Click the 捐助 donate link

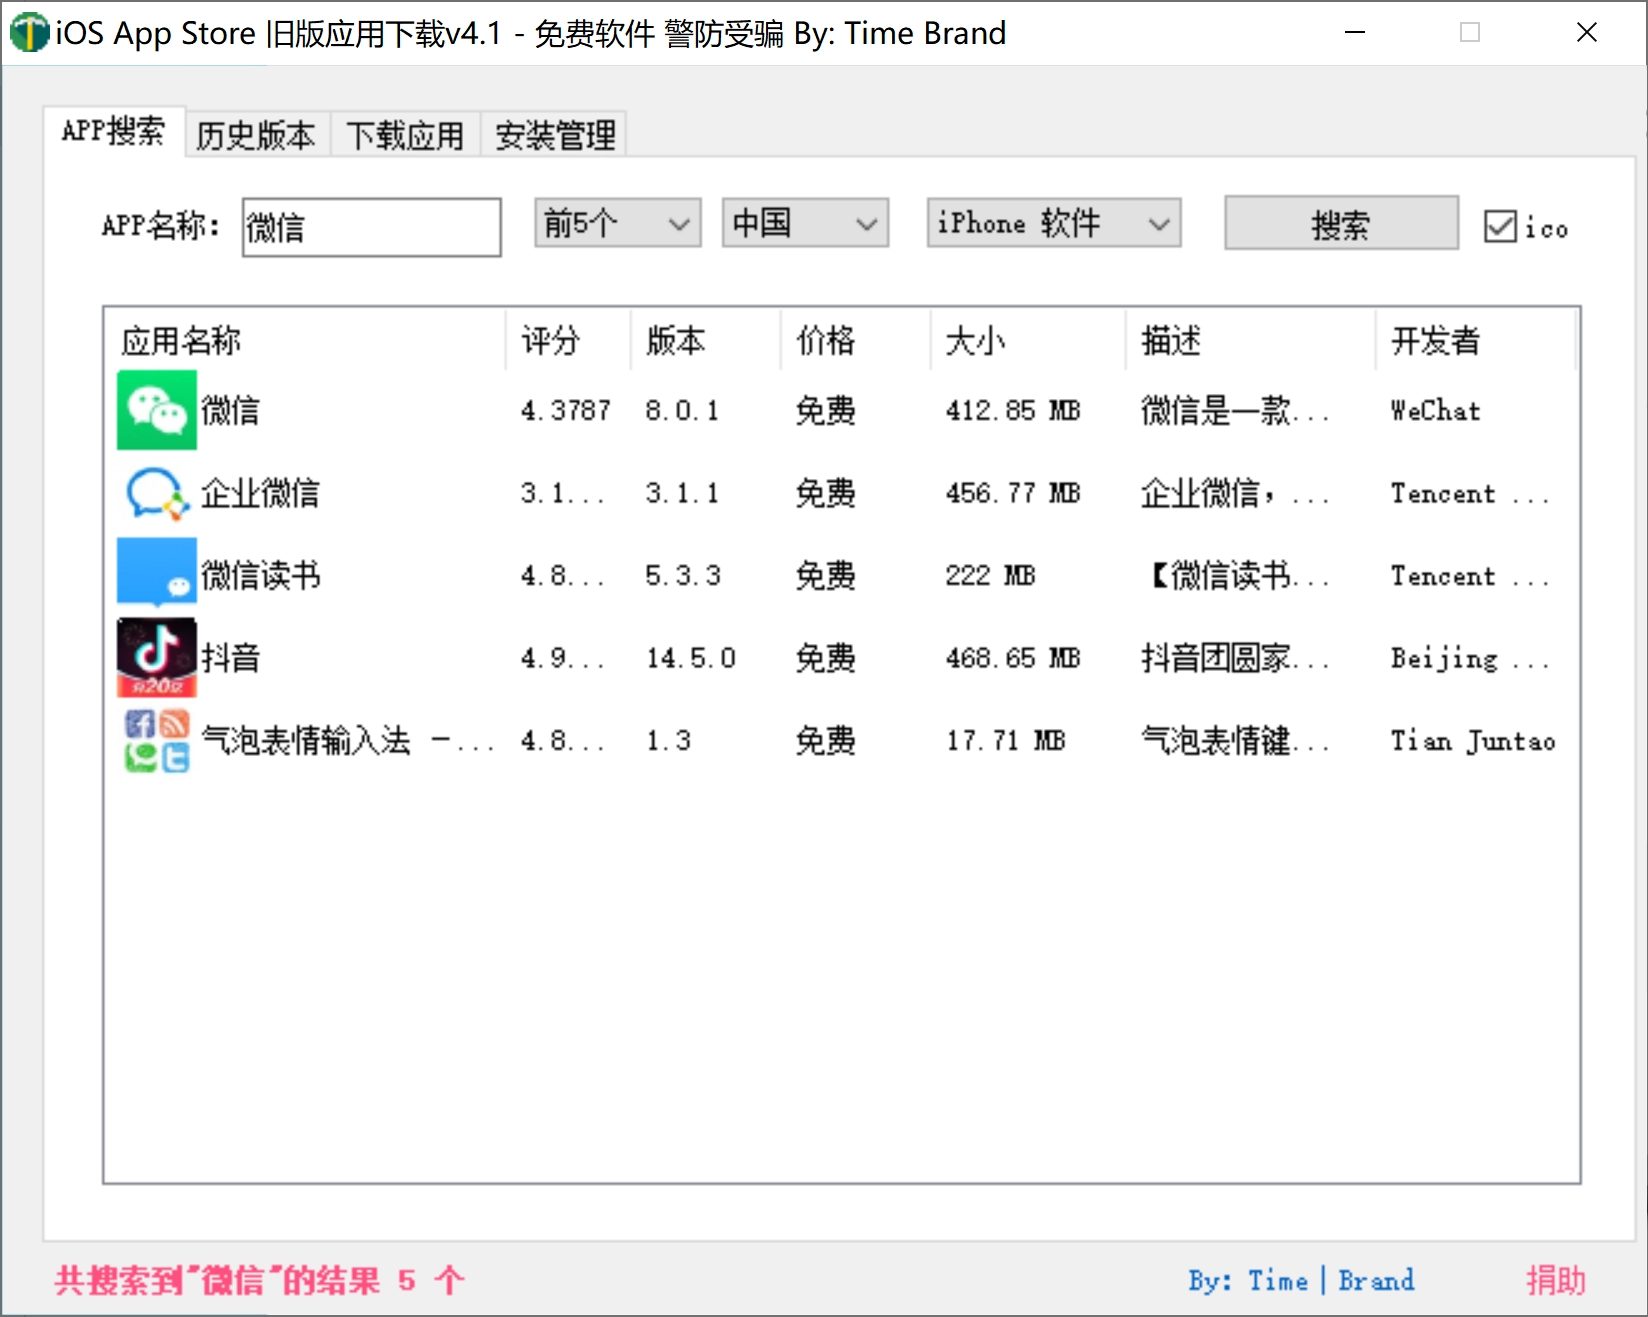coord(1555,1280)
